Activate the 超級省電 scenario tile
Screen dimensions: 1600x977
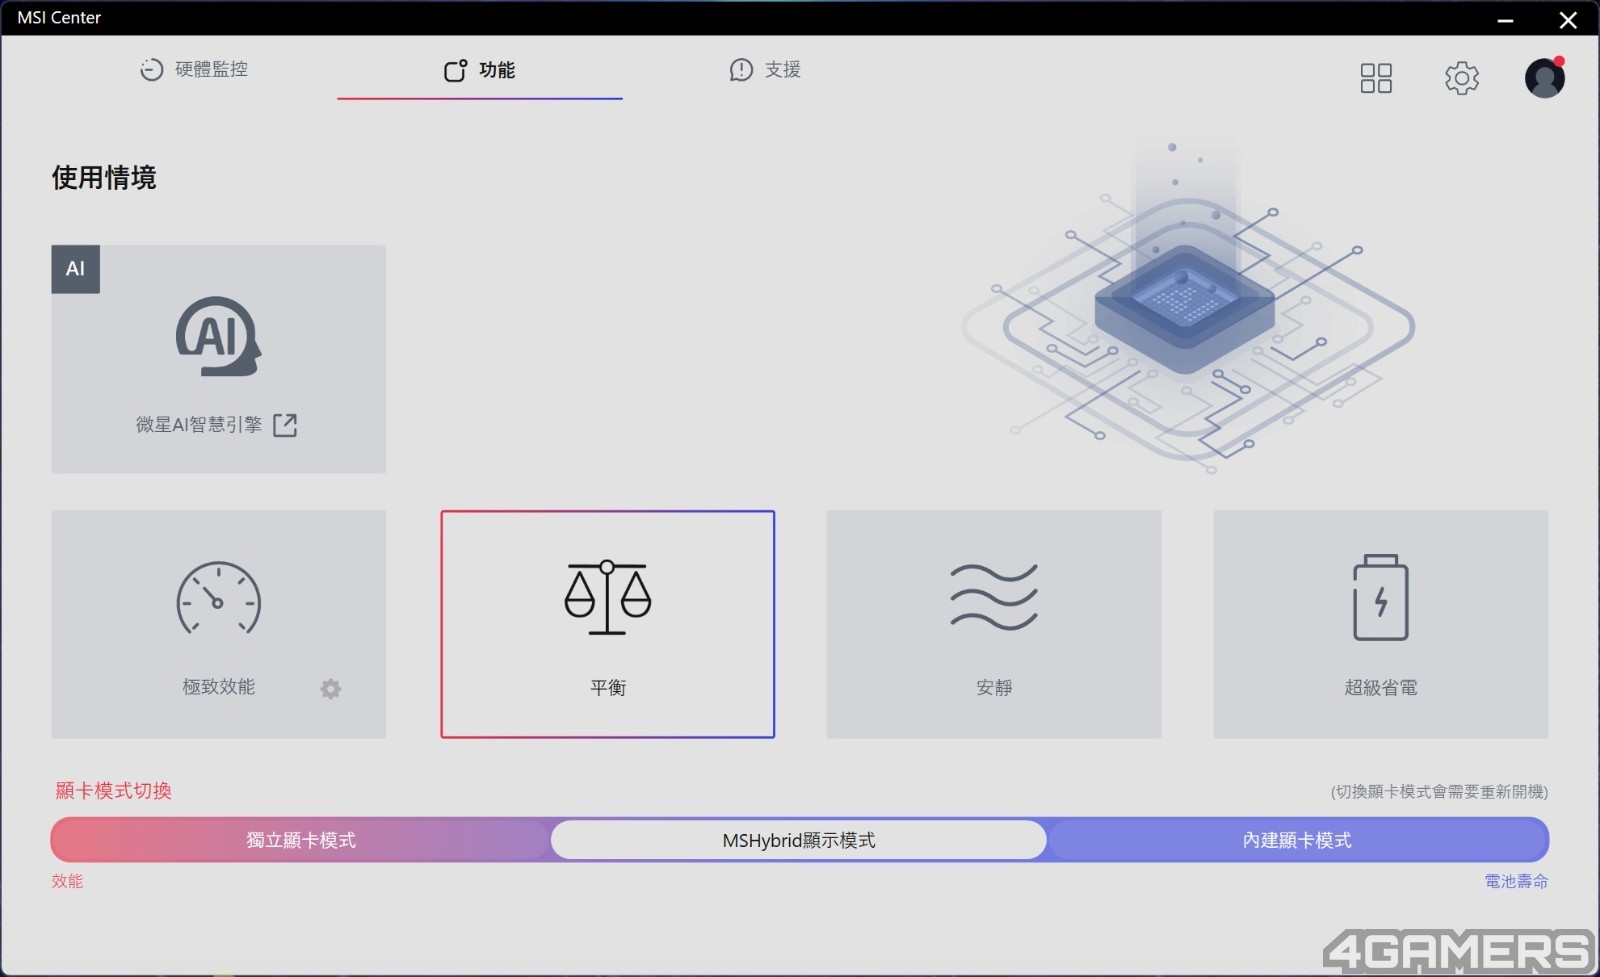click(1380, 624)
